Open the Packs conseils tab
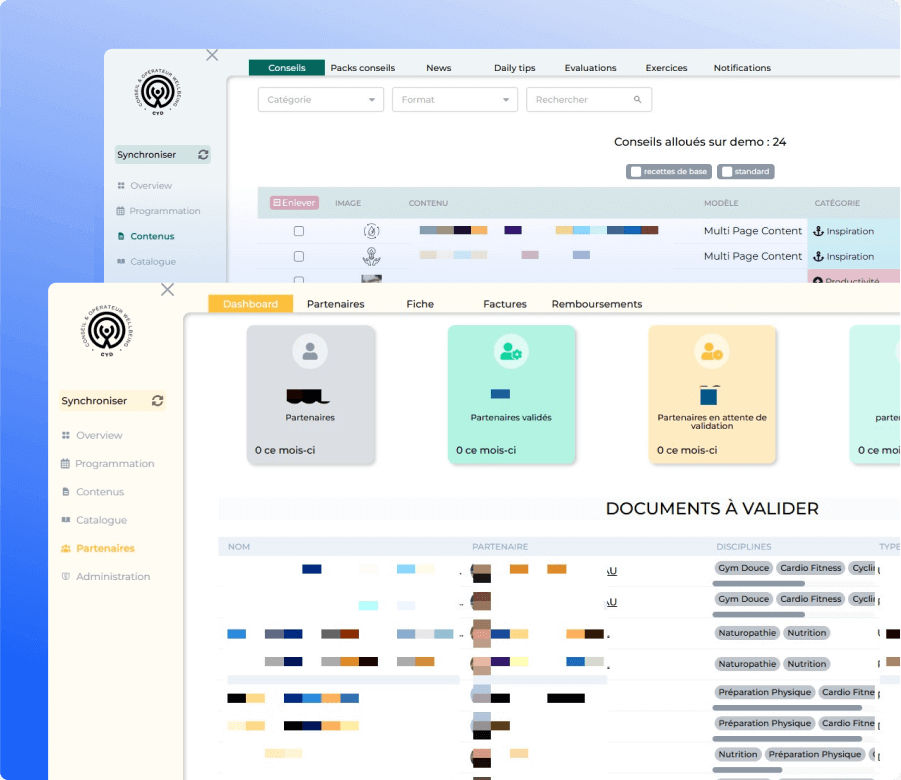Image resolution: width=901 pixels, height=780 pixels. pos(362,68)
